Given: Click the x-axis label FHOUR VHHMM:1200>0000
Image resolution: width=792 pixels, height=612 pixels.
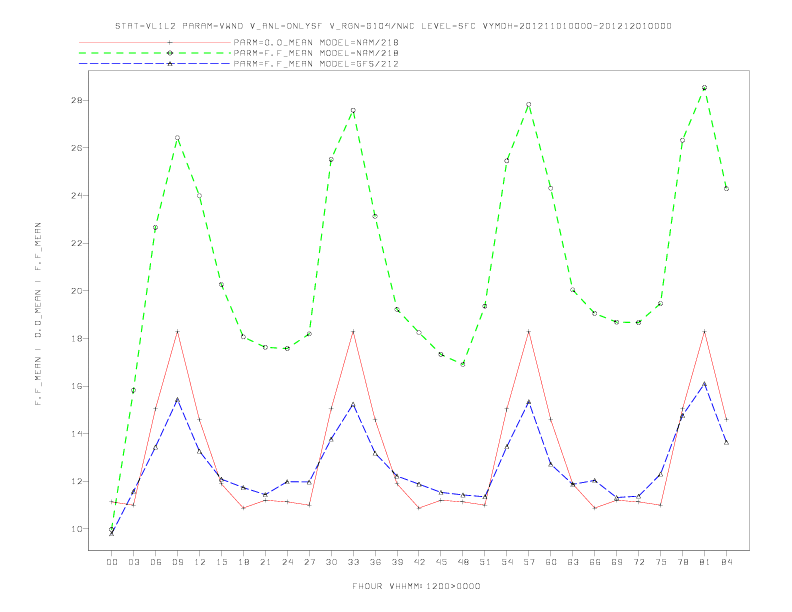Looking at the screenshot, I should [416, 586].
